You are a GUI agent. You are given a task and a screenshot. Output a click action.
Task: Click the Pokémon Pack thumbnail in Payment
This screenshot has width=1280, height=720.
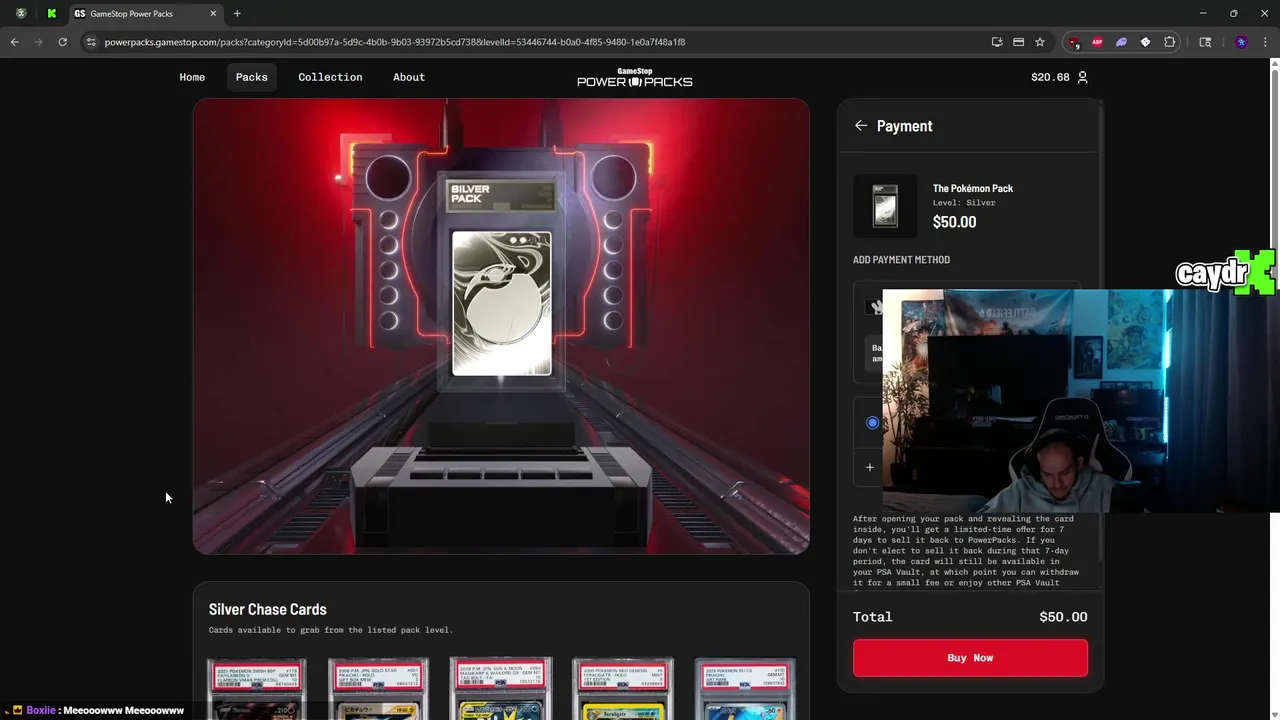885,206
